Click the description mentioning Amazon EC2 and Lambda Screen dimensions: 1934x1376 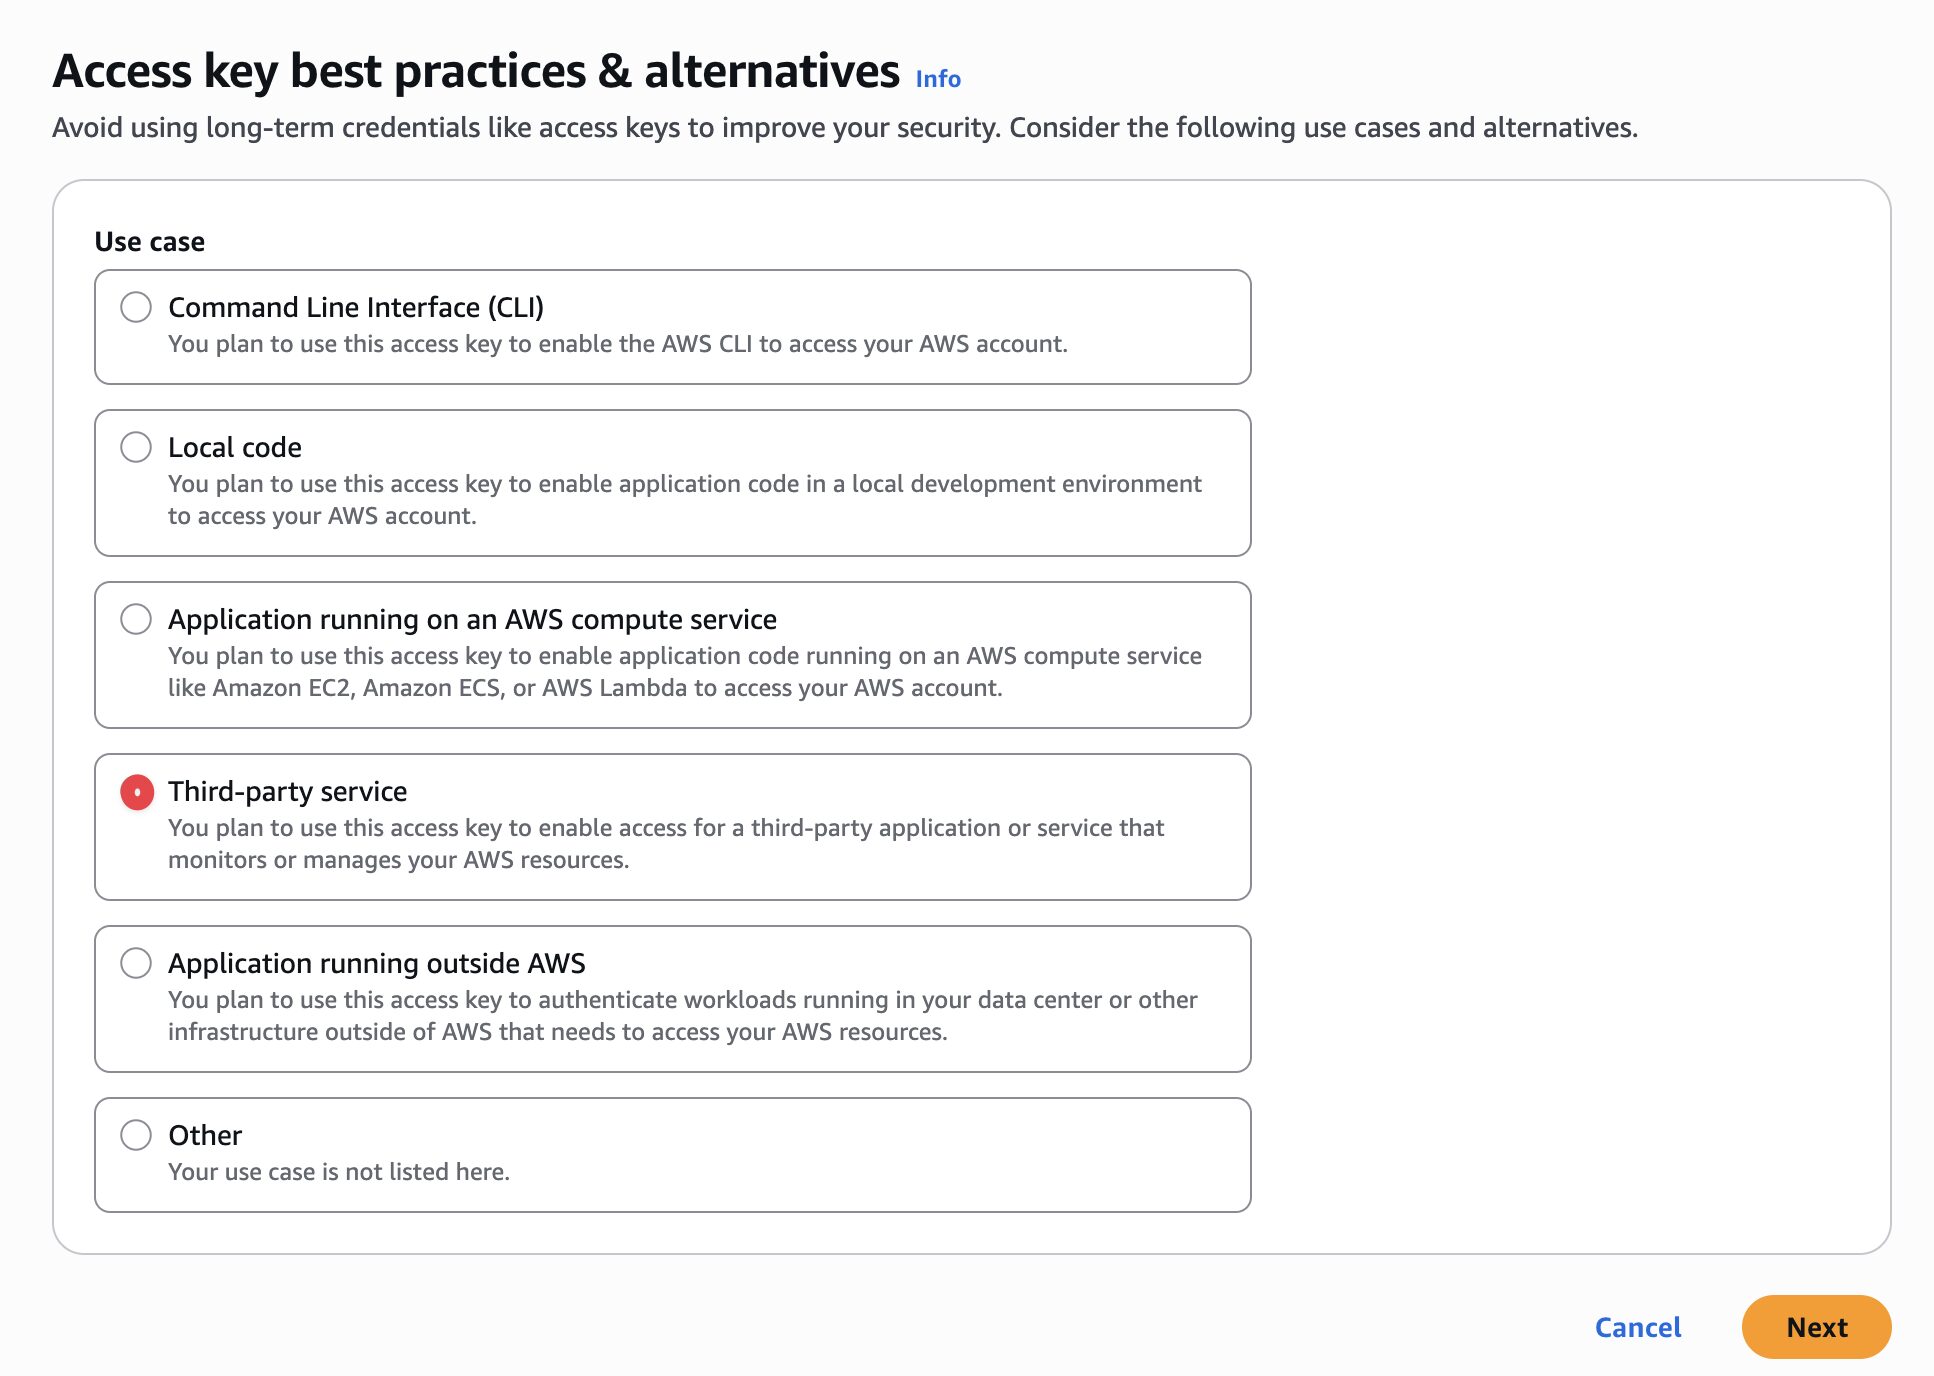685,672
